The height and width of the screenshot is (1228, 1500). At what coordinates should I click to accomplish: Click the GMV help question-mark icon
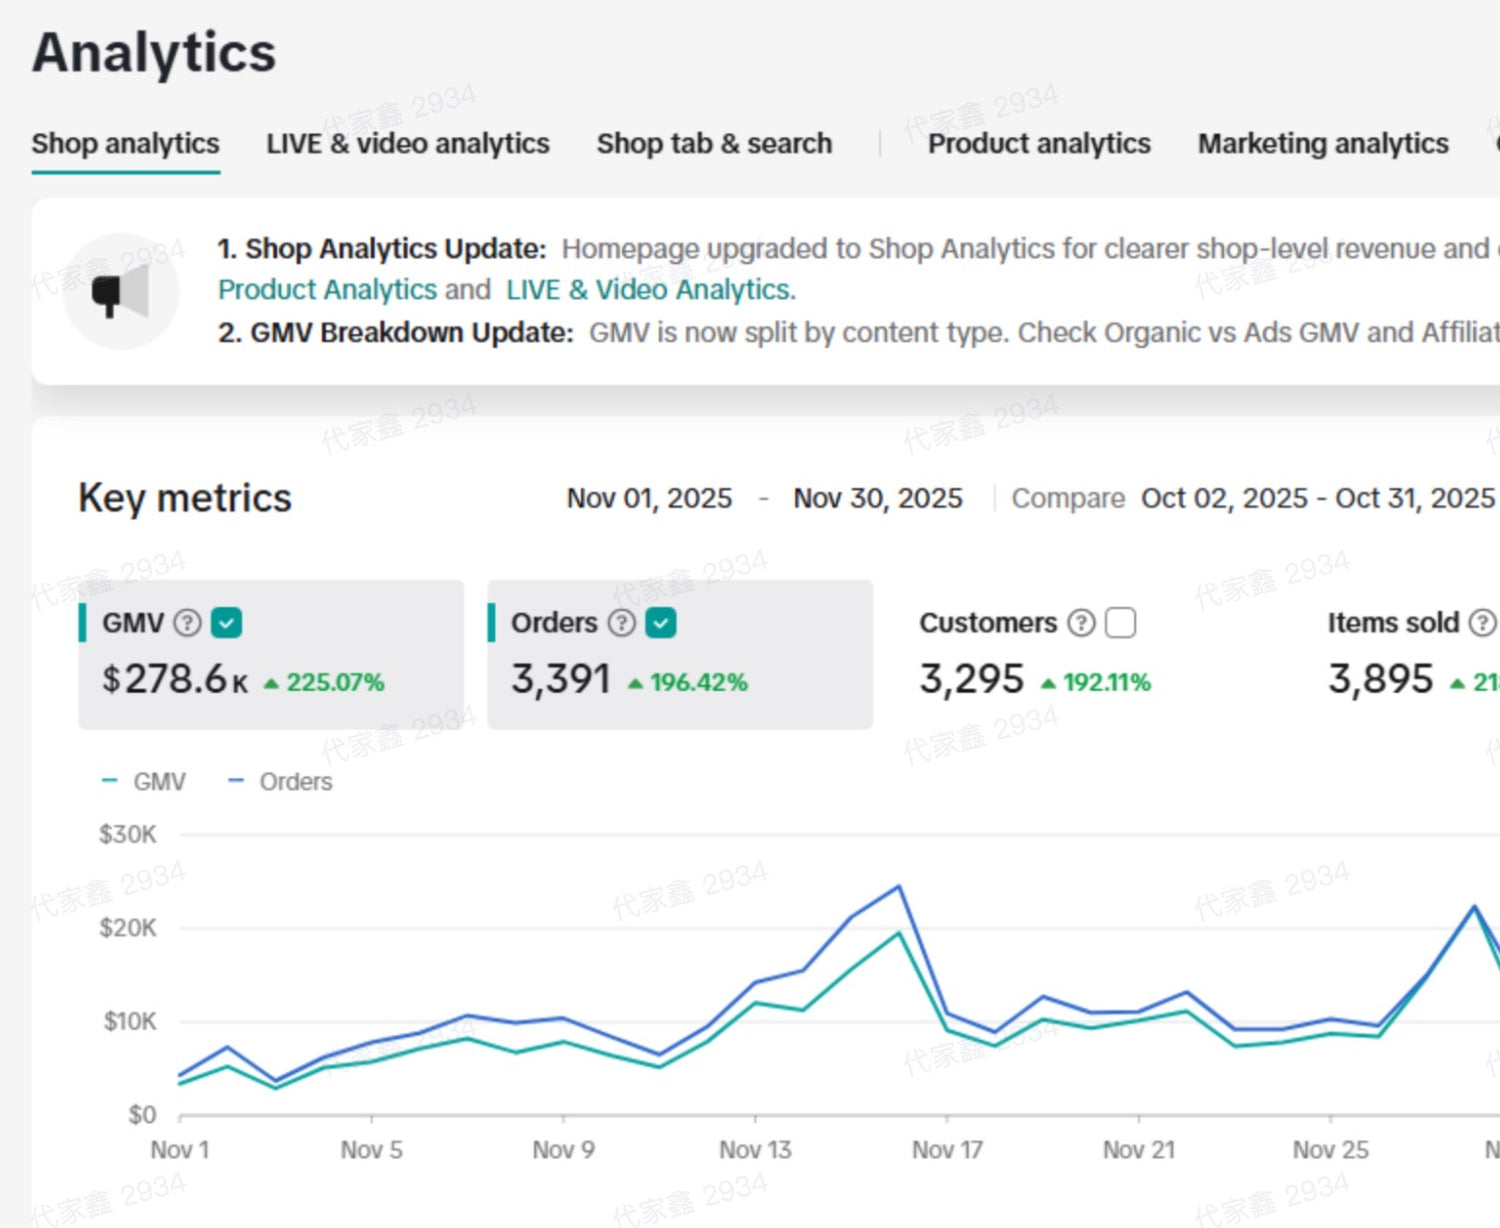187,623
